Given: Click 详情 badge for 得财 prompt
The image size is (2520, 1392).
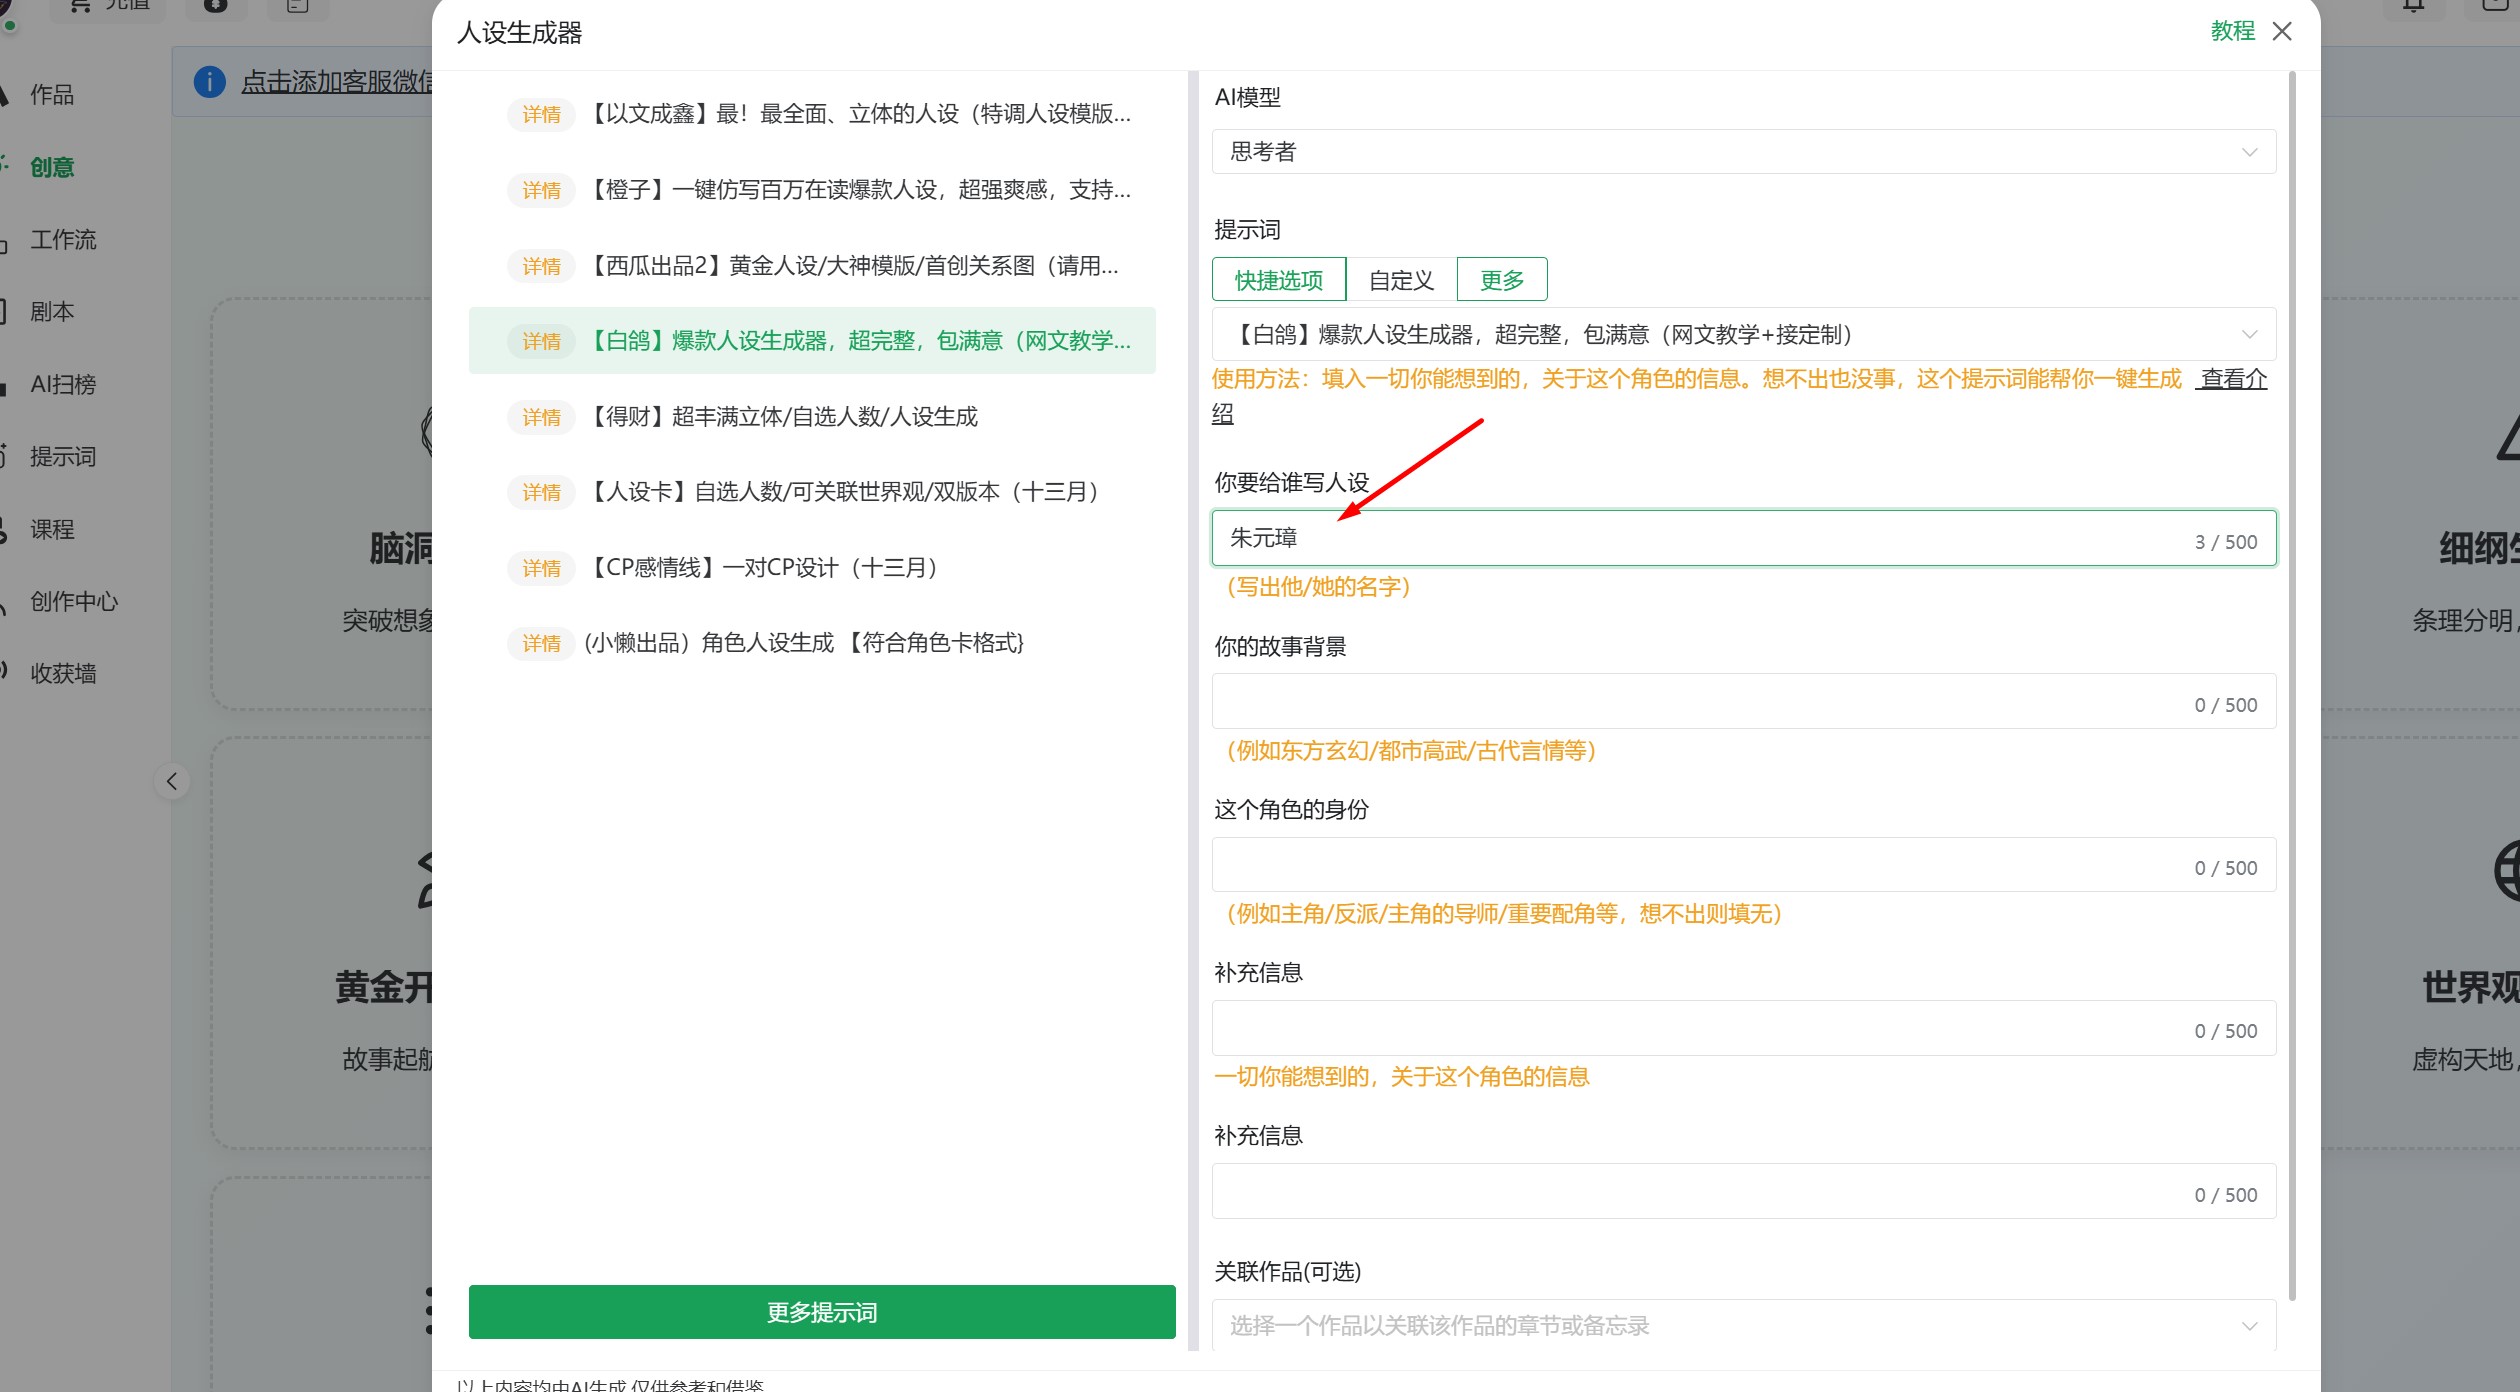Looking at the screenshot, I should [541, 417].
